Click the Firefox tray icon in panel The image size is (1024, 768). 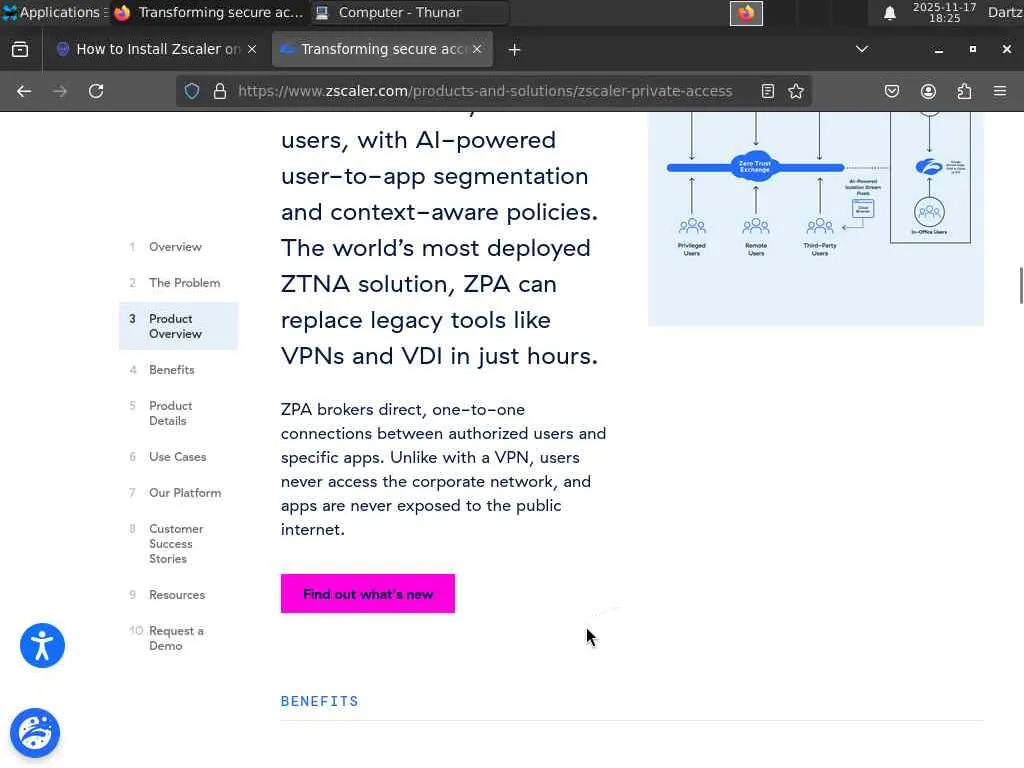point(746,13)
